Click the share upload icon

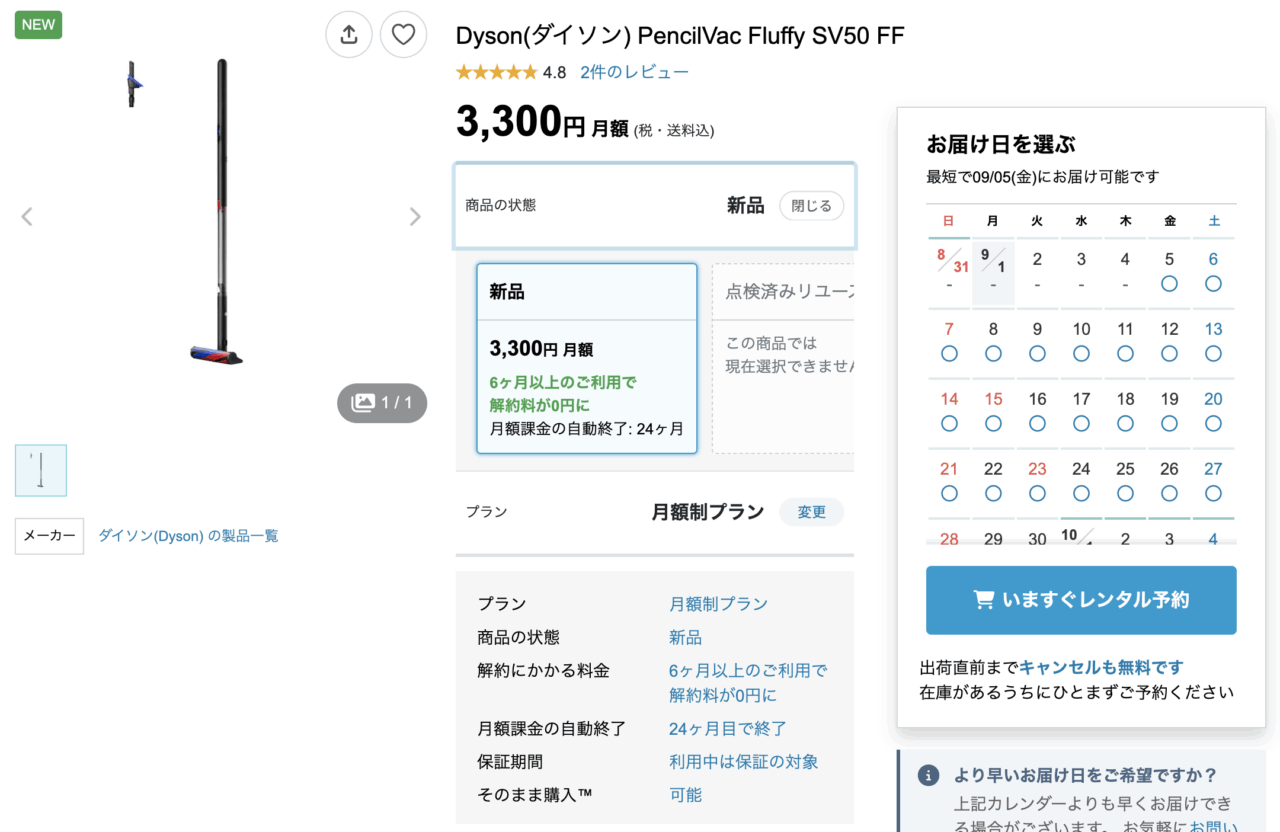[x=349, y=35]
